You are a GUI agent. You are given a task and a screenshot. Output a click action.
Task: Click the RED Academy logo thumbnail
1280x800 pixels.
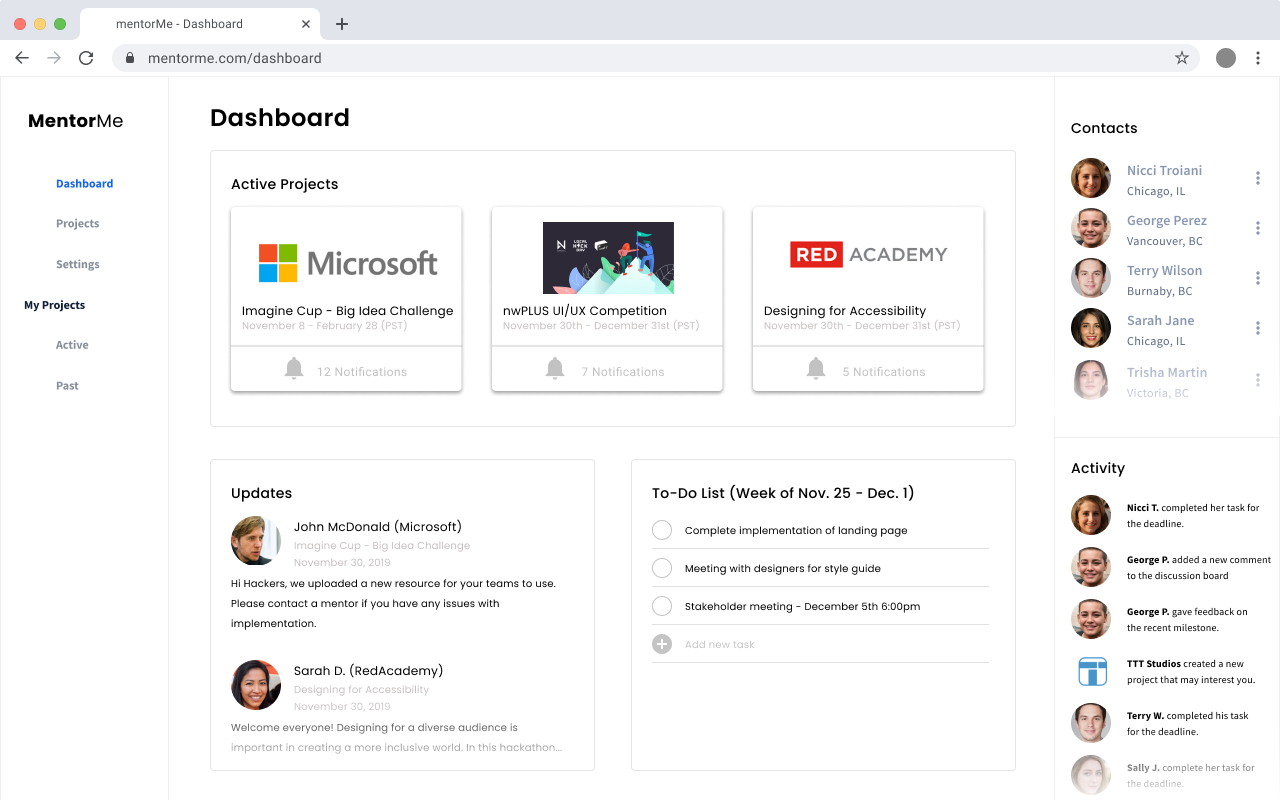869,254
